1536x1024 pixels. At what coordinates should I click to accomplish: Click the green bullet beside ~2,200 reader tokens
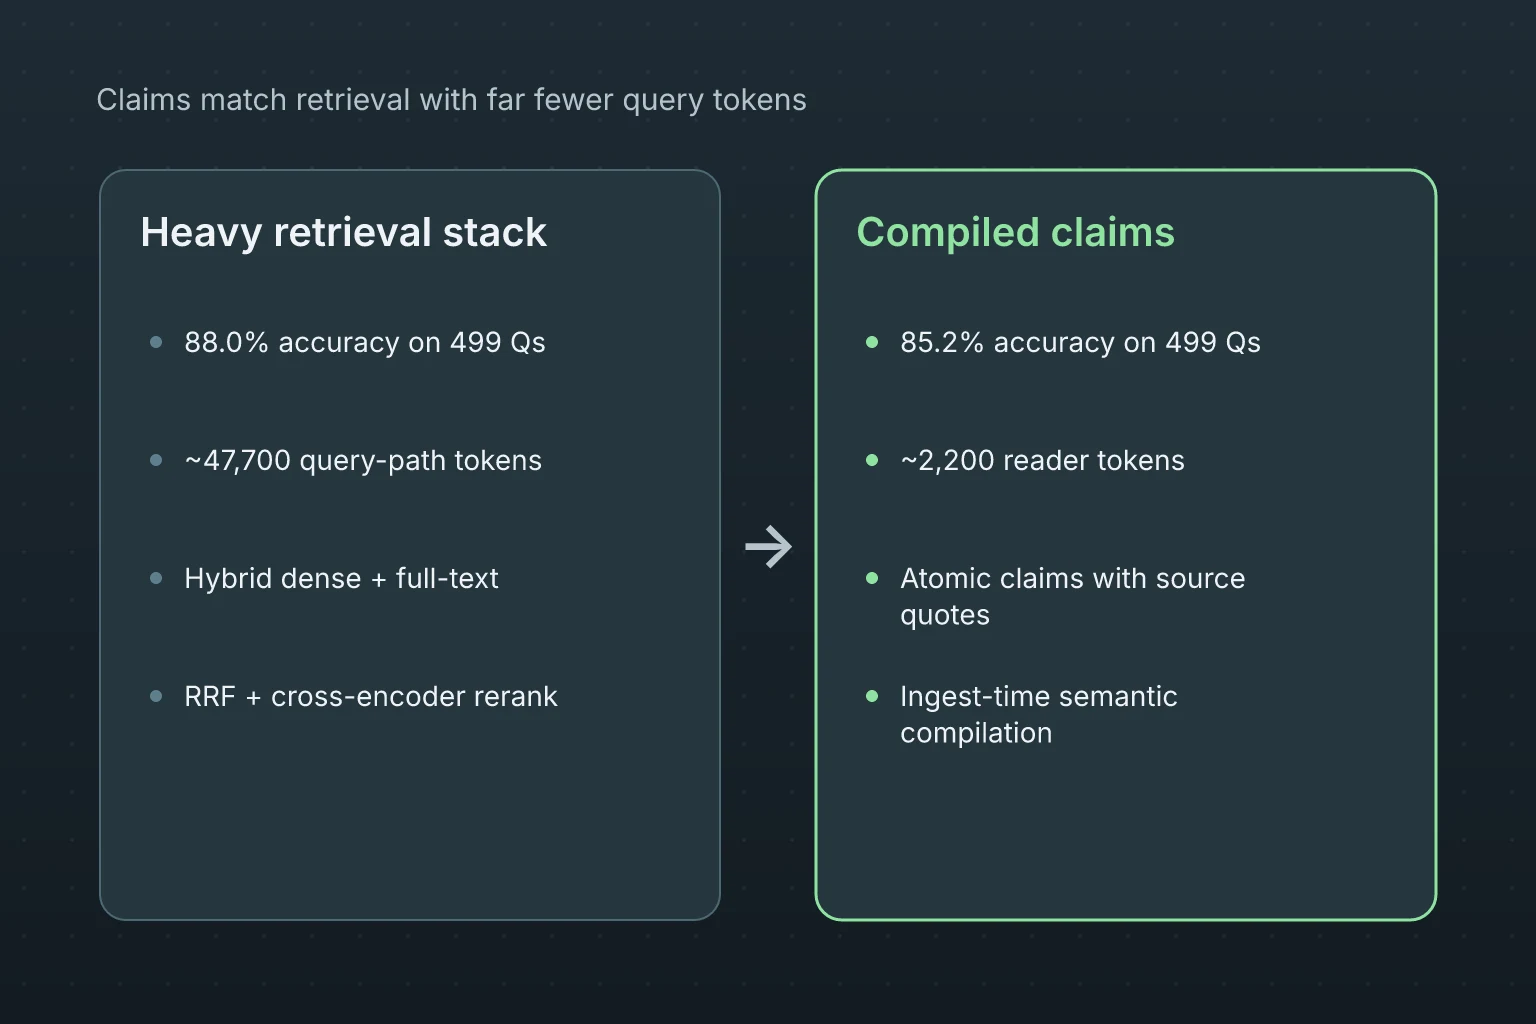click(872, 460)
